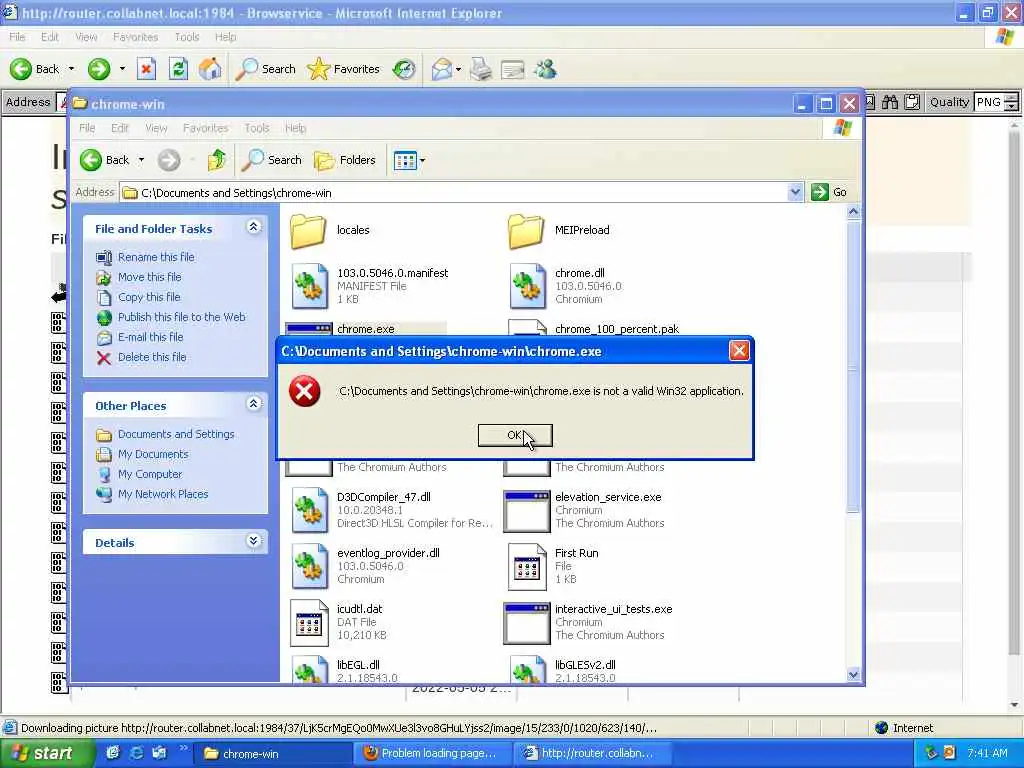1024x768 pixels.
Task: Open the IE File menu
Action: [x=17, y=37]
